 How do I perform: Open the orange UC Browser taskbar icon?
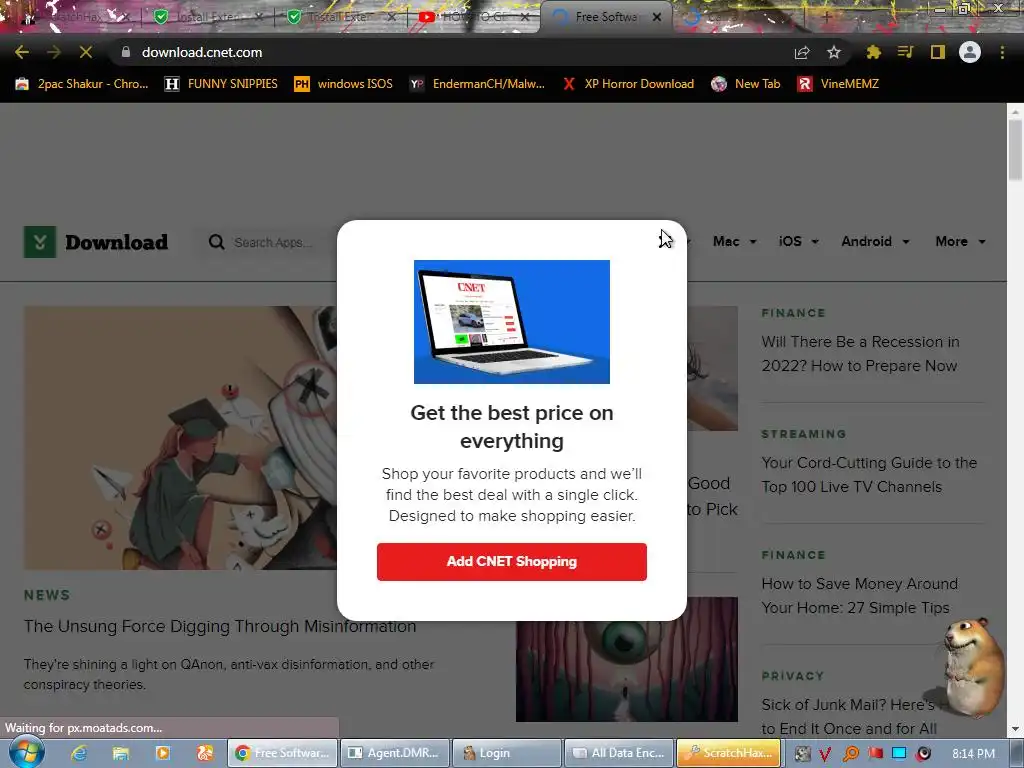click(x=204, y=753)
